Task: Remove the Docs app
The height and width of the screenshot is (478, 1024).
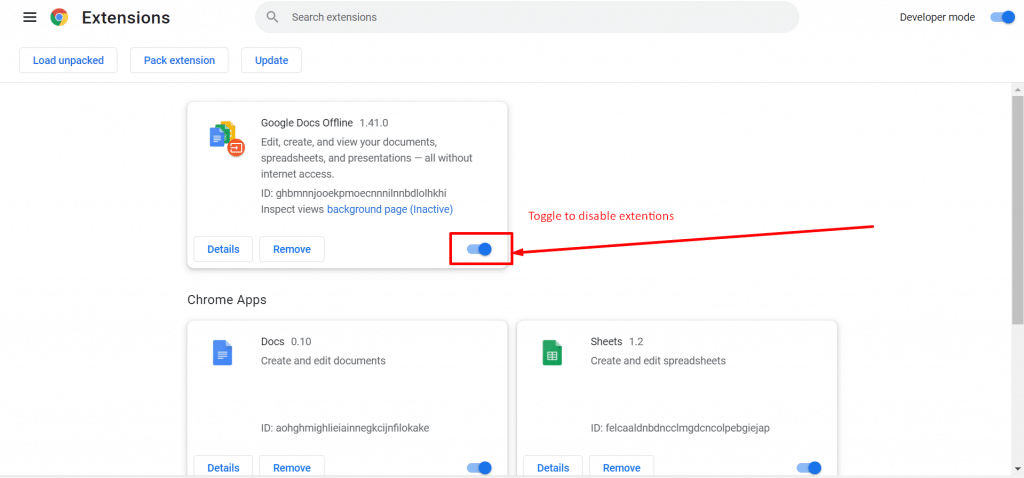Action: (x=292, y=467)
